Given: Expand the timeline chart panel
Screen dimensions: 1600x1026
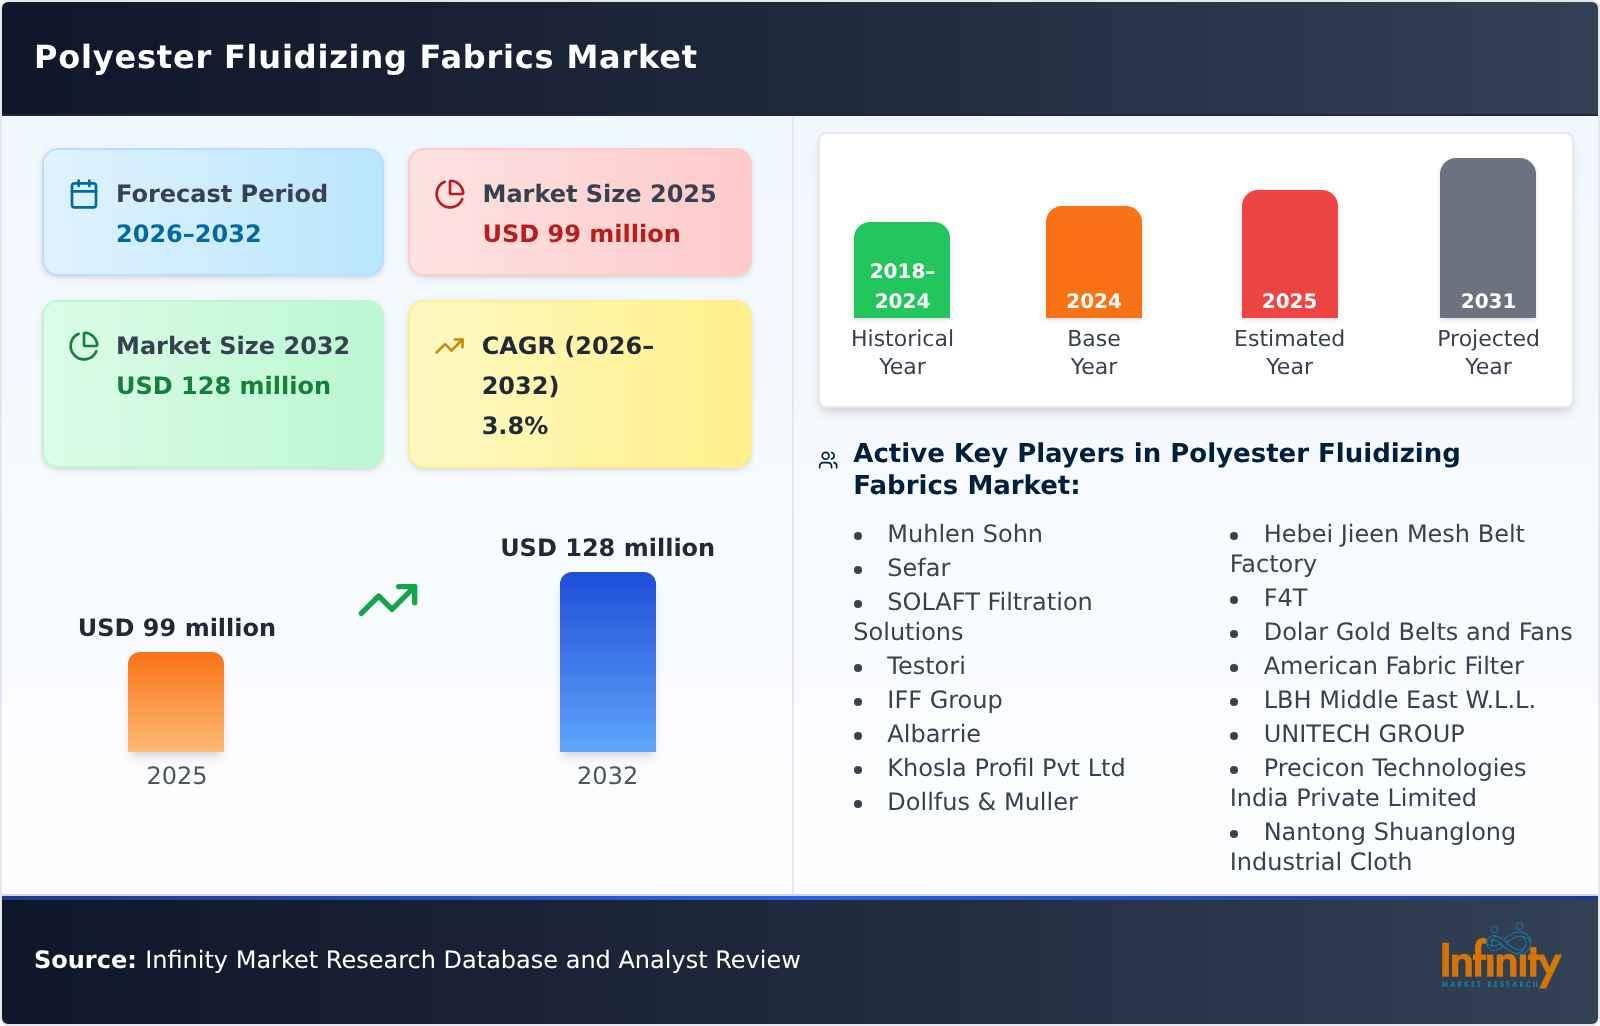Looking at the screenshot, I should coord(1195,270).
